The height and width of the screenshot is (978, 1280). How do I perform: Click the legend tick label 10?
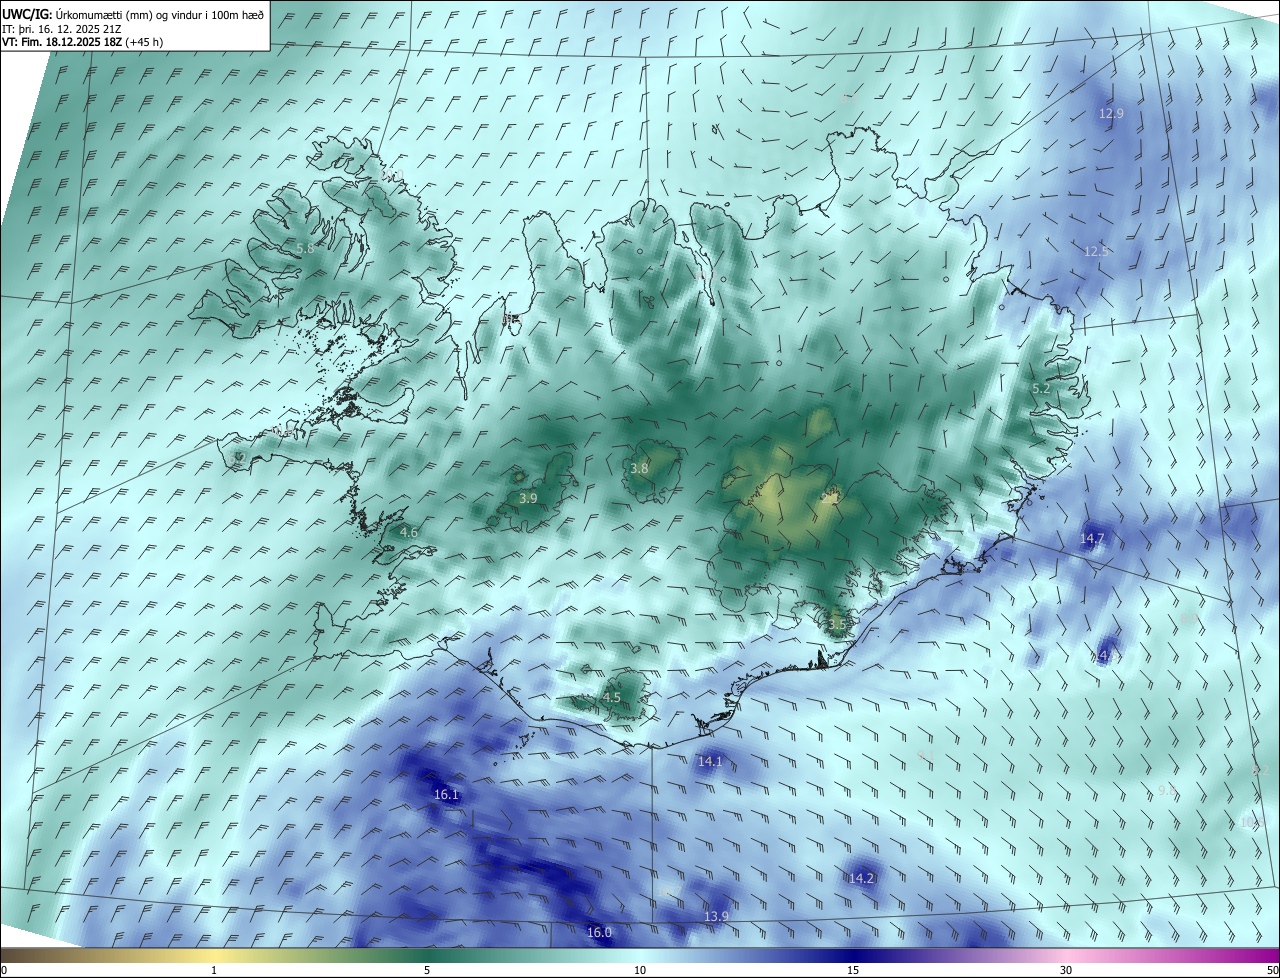tap(640, 971)
